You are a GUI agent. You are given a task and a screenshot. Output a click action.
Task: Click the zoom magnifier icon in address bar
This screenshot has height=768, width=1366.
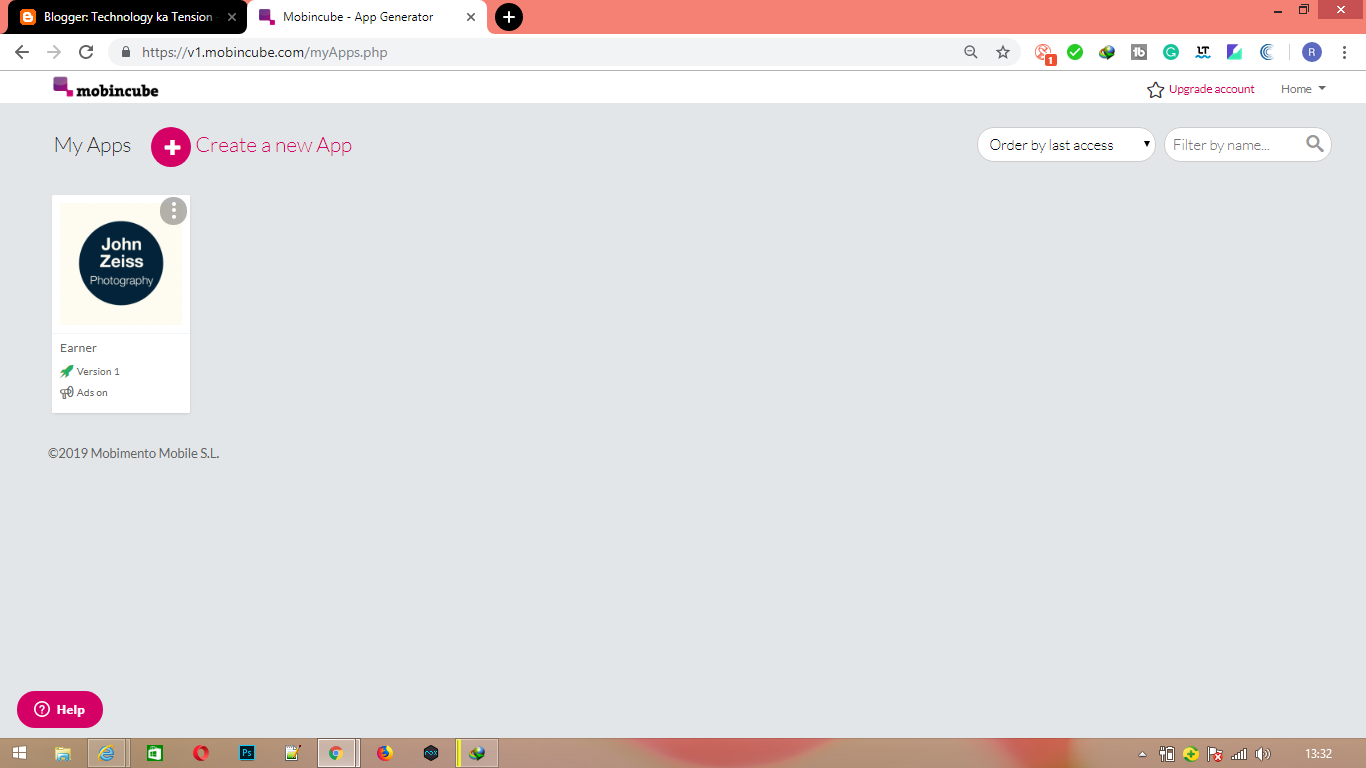click(970, 53)
